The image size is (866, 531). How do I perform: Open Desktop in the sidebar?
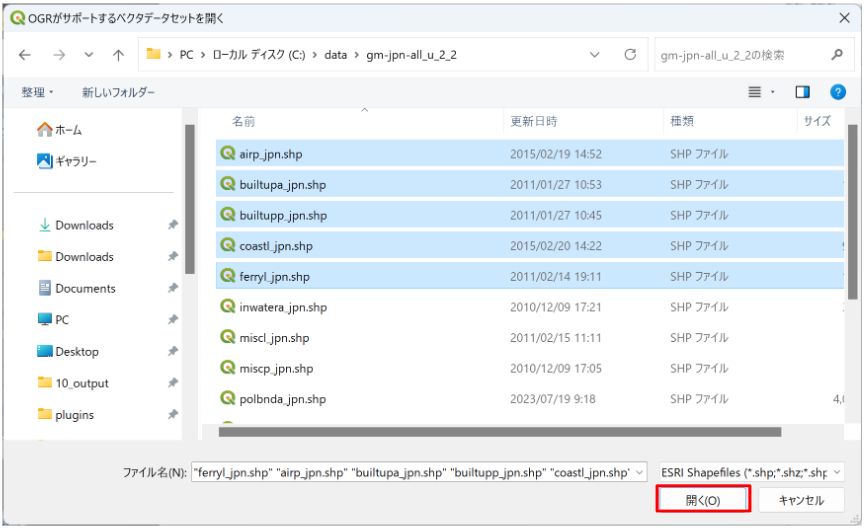pos(68,352)
